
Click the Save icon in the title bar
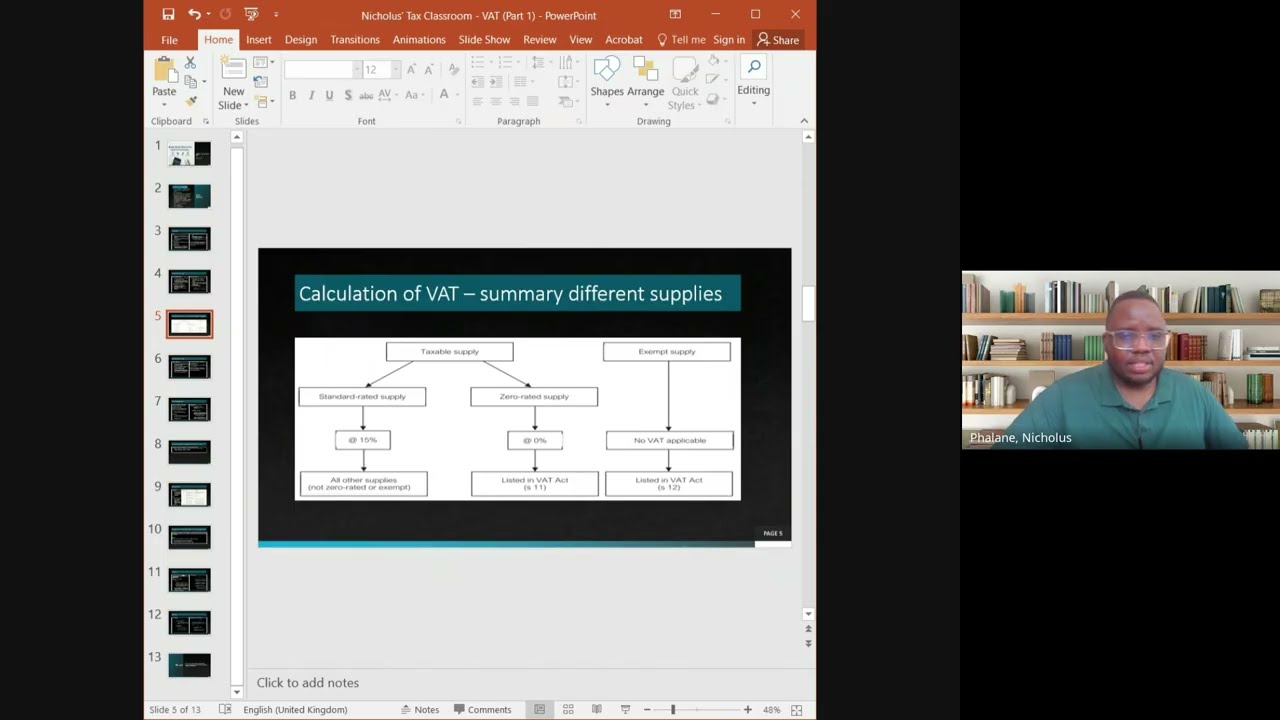[168, 15]
